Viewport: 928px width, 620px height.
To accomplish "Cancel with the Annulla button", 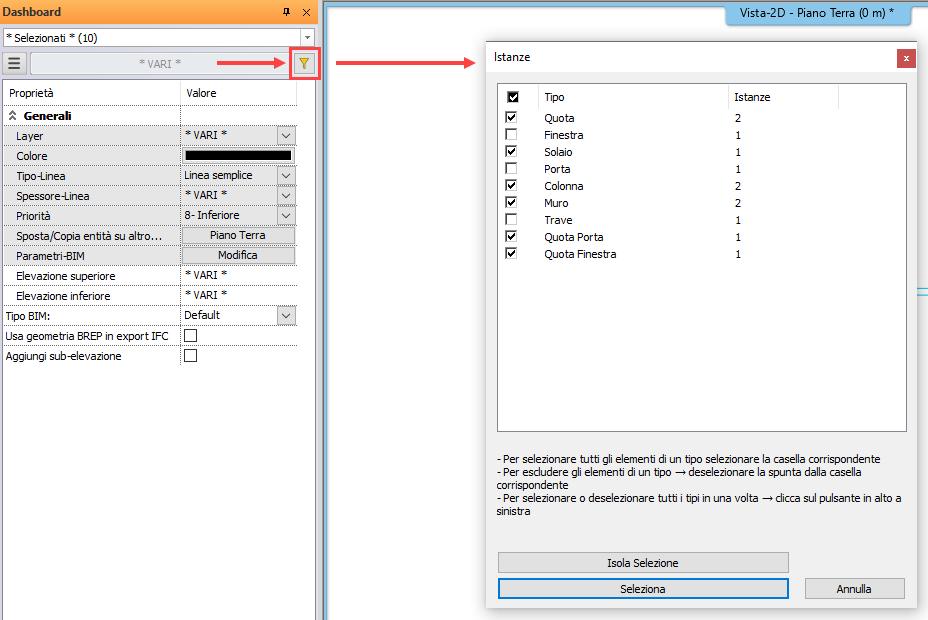I will click(854, 589).
